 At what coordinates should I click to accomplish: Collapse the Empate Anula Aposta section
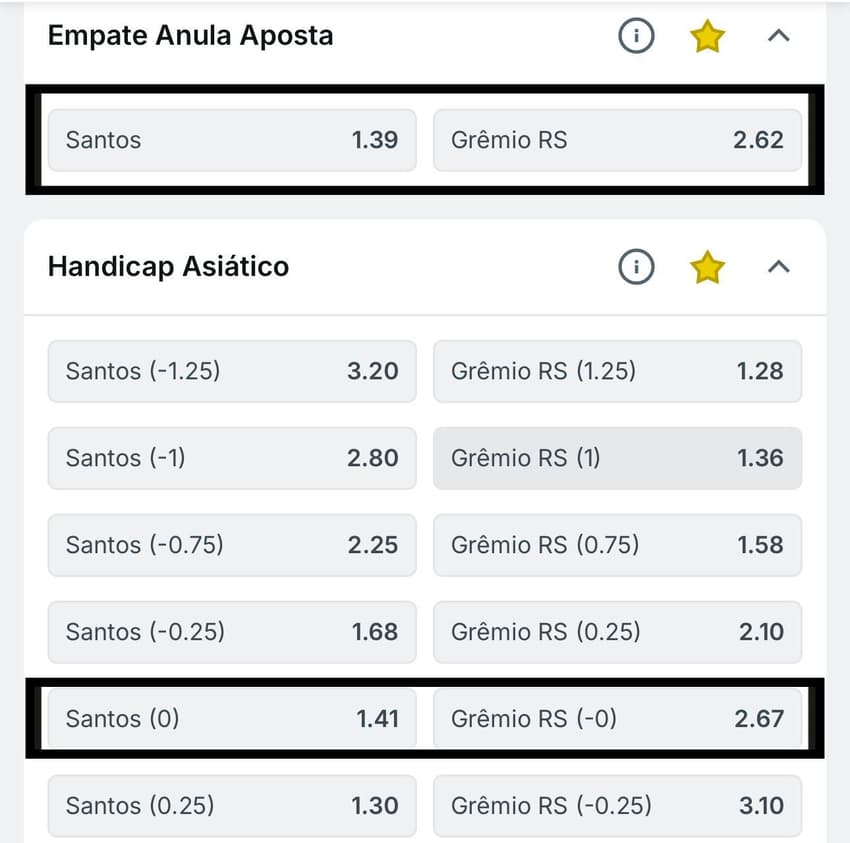point(780,35)
